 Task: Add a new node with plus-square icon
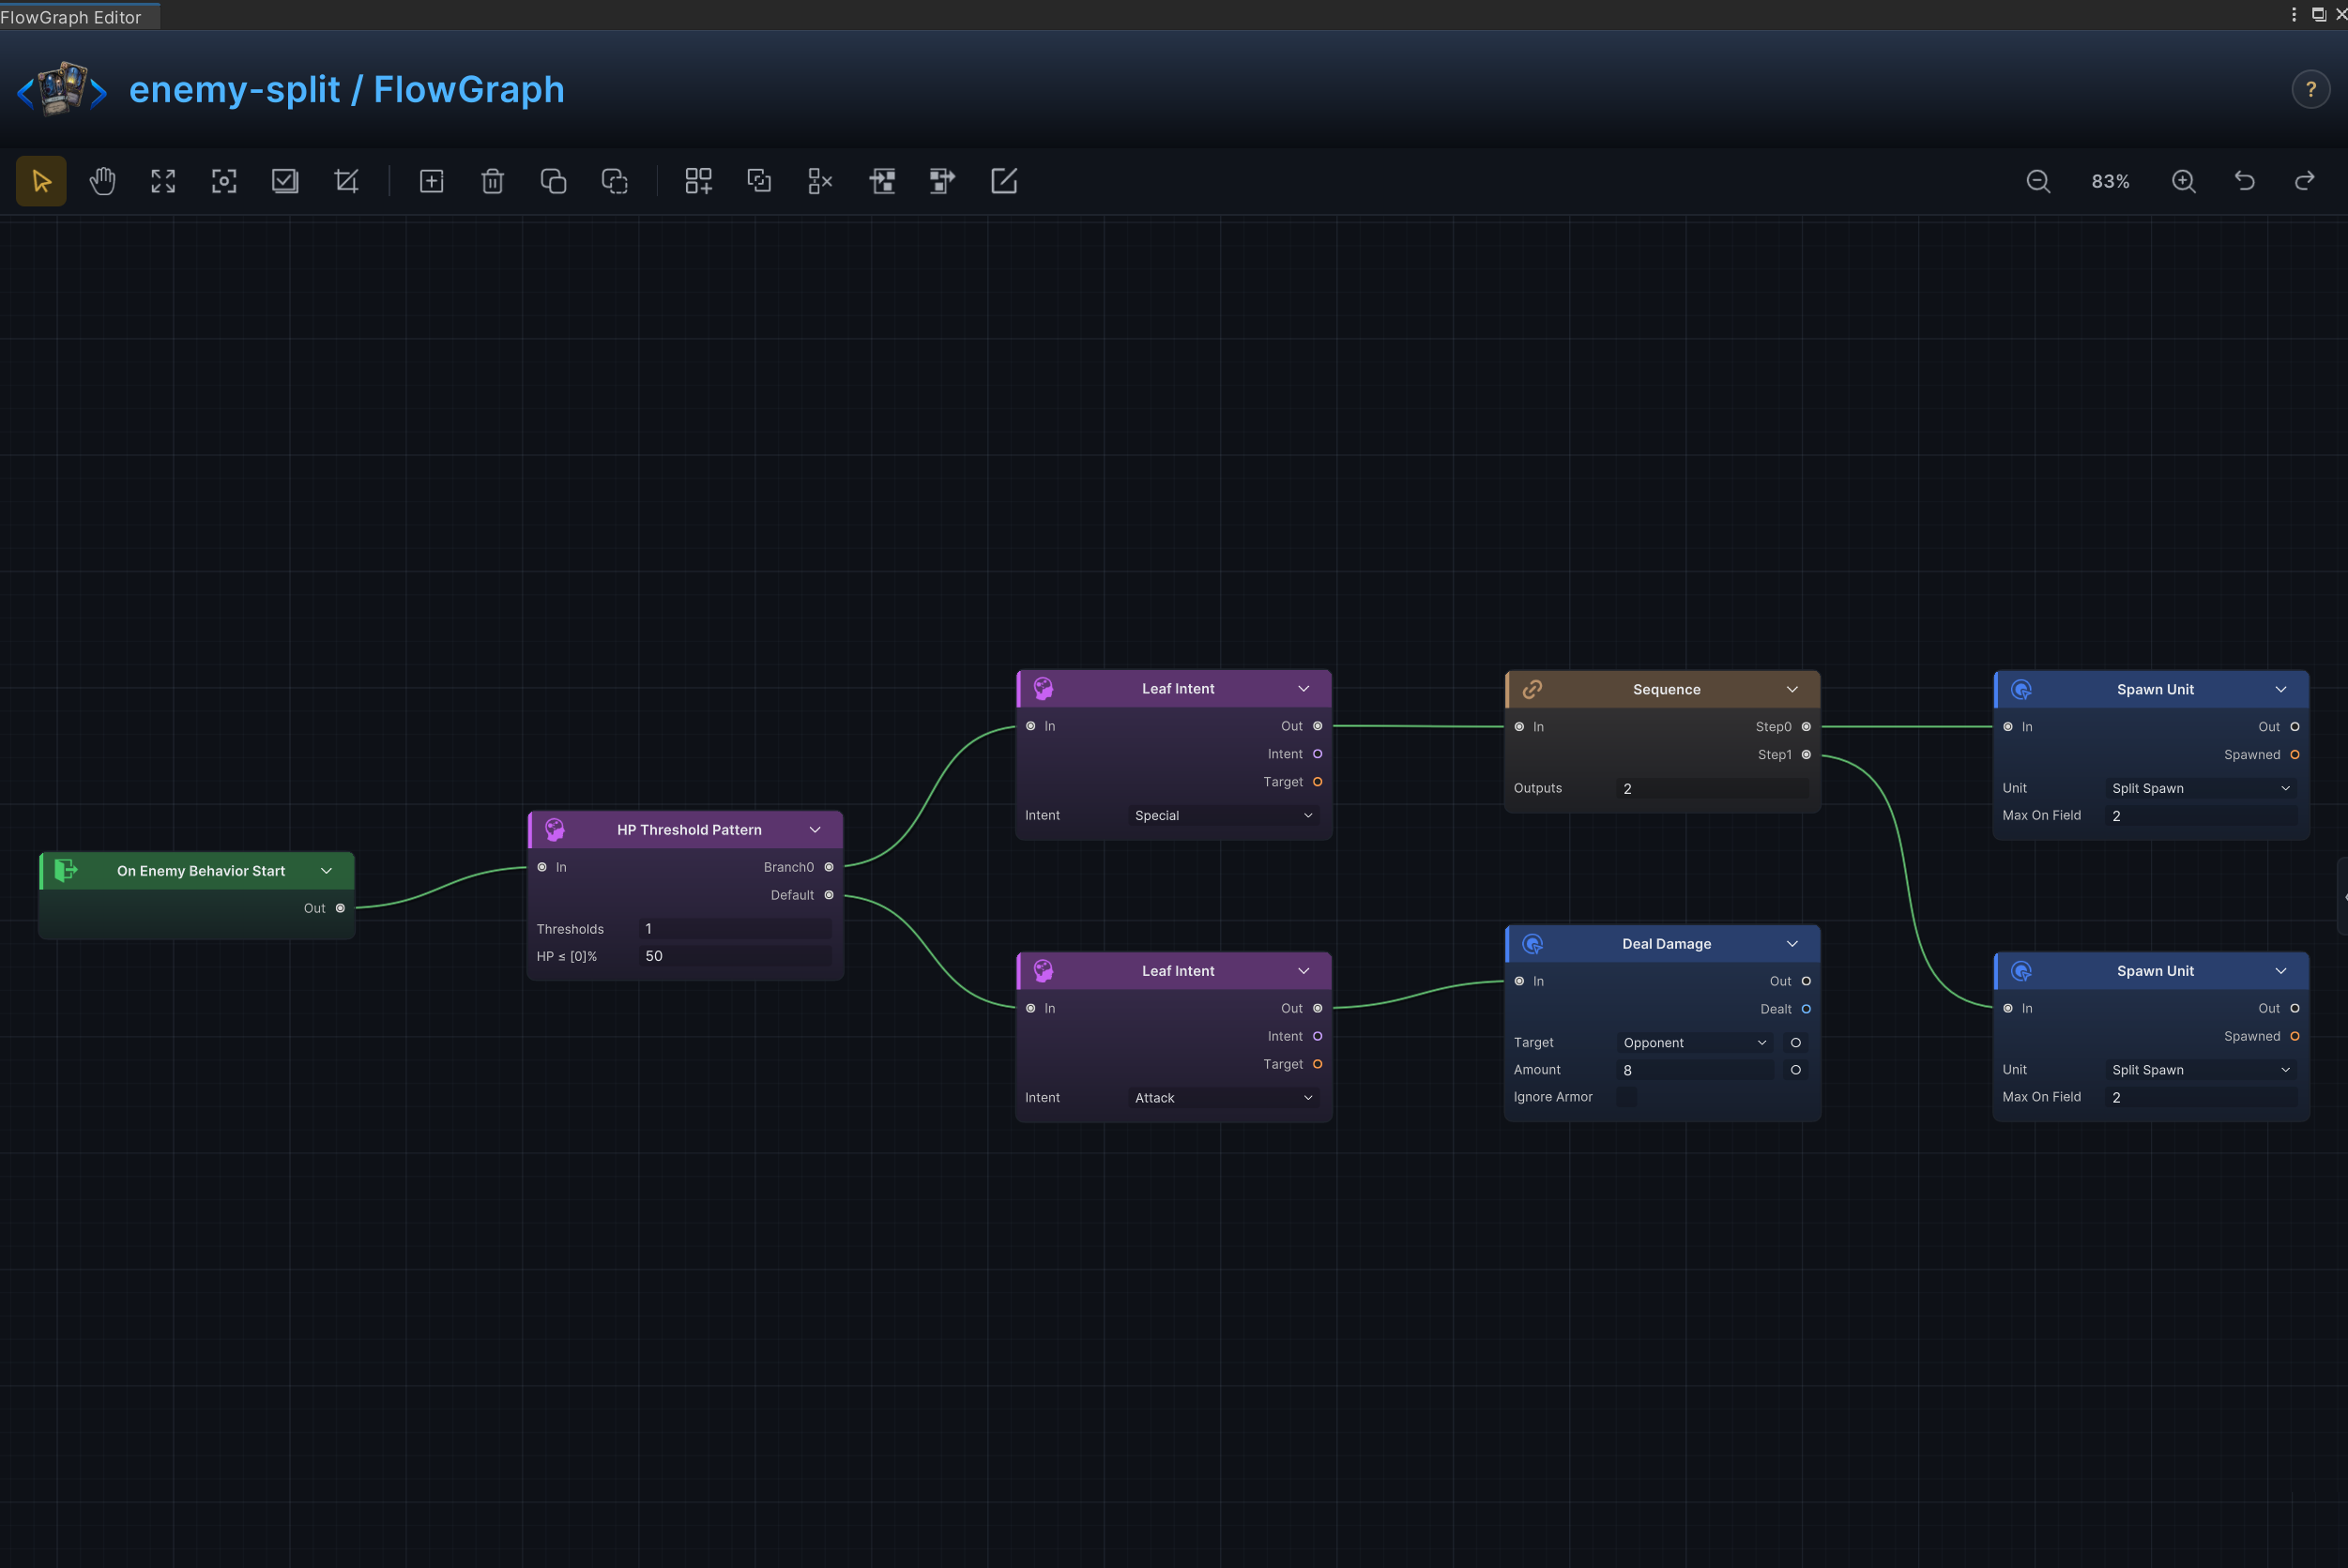[x=431, y=181]
